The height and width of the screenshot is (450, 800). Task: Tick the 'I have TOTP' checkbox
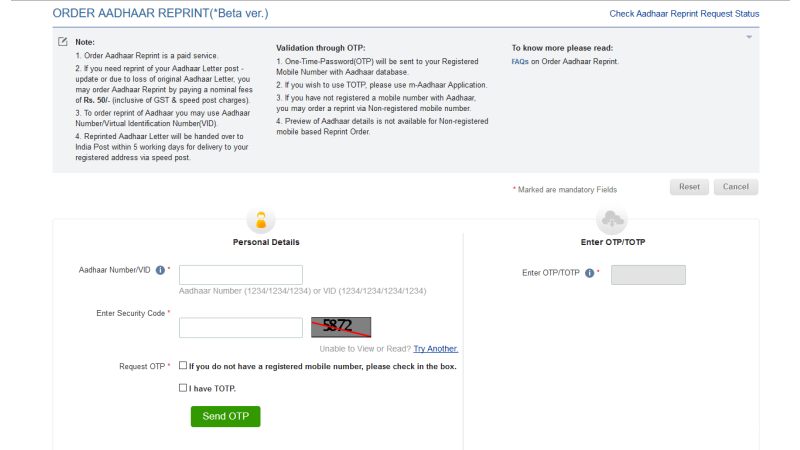coord(183,388)
